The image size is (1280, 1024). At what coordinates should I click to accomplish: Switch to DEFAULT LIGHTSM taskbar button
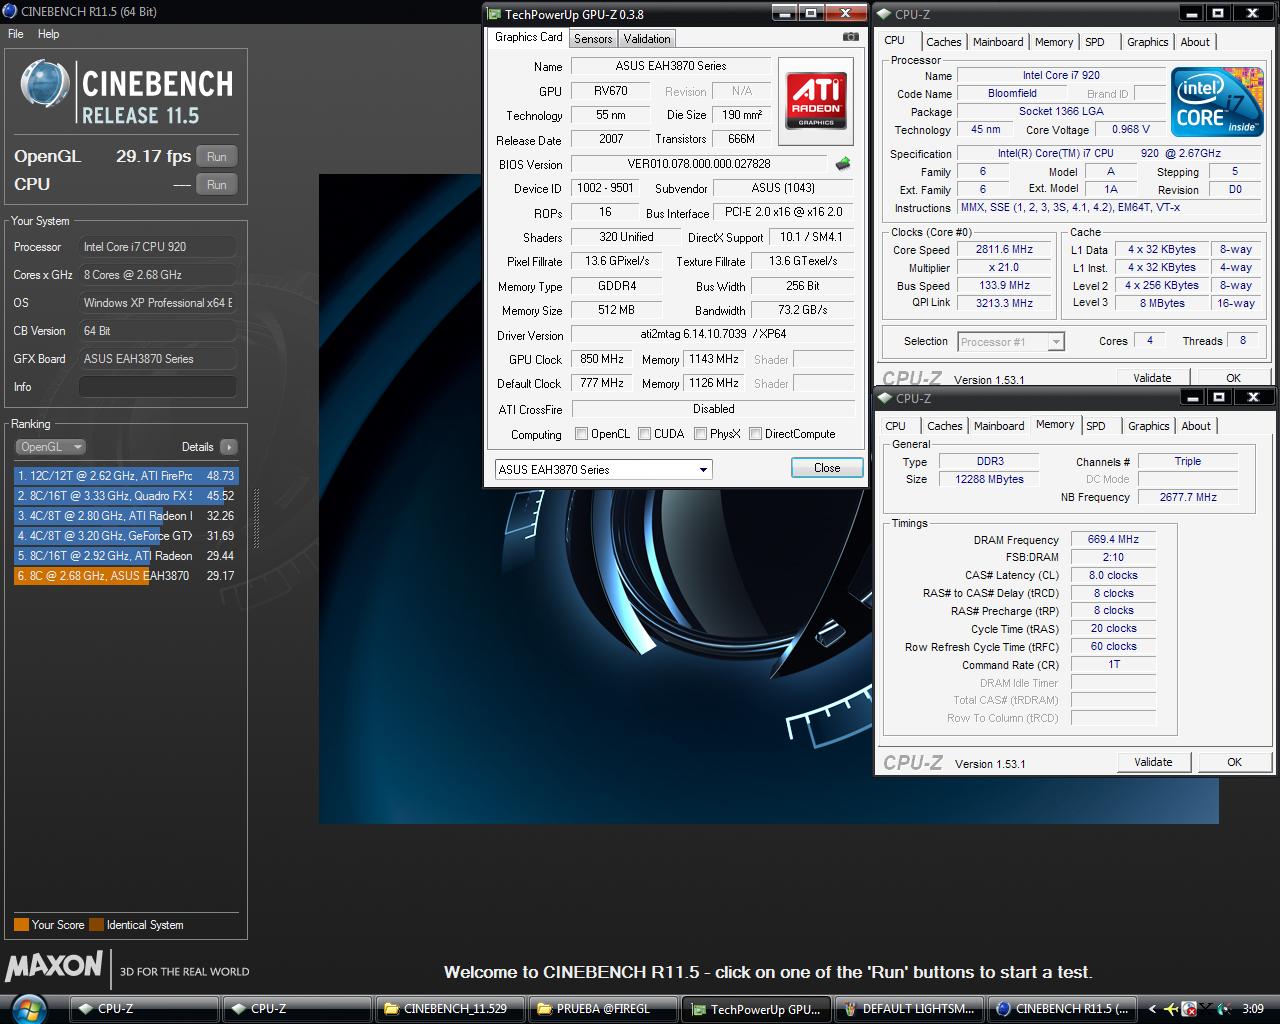(x=908, y=1008)
